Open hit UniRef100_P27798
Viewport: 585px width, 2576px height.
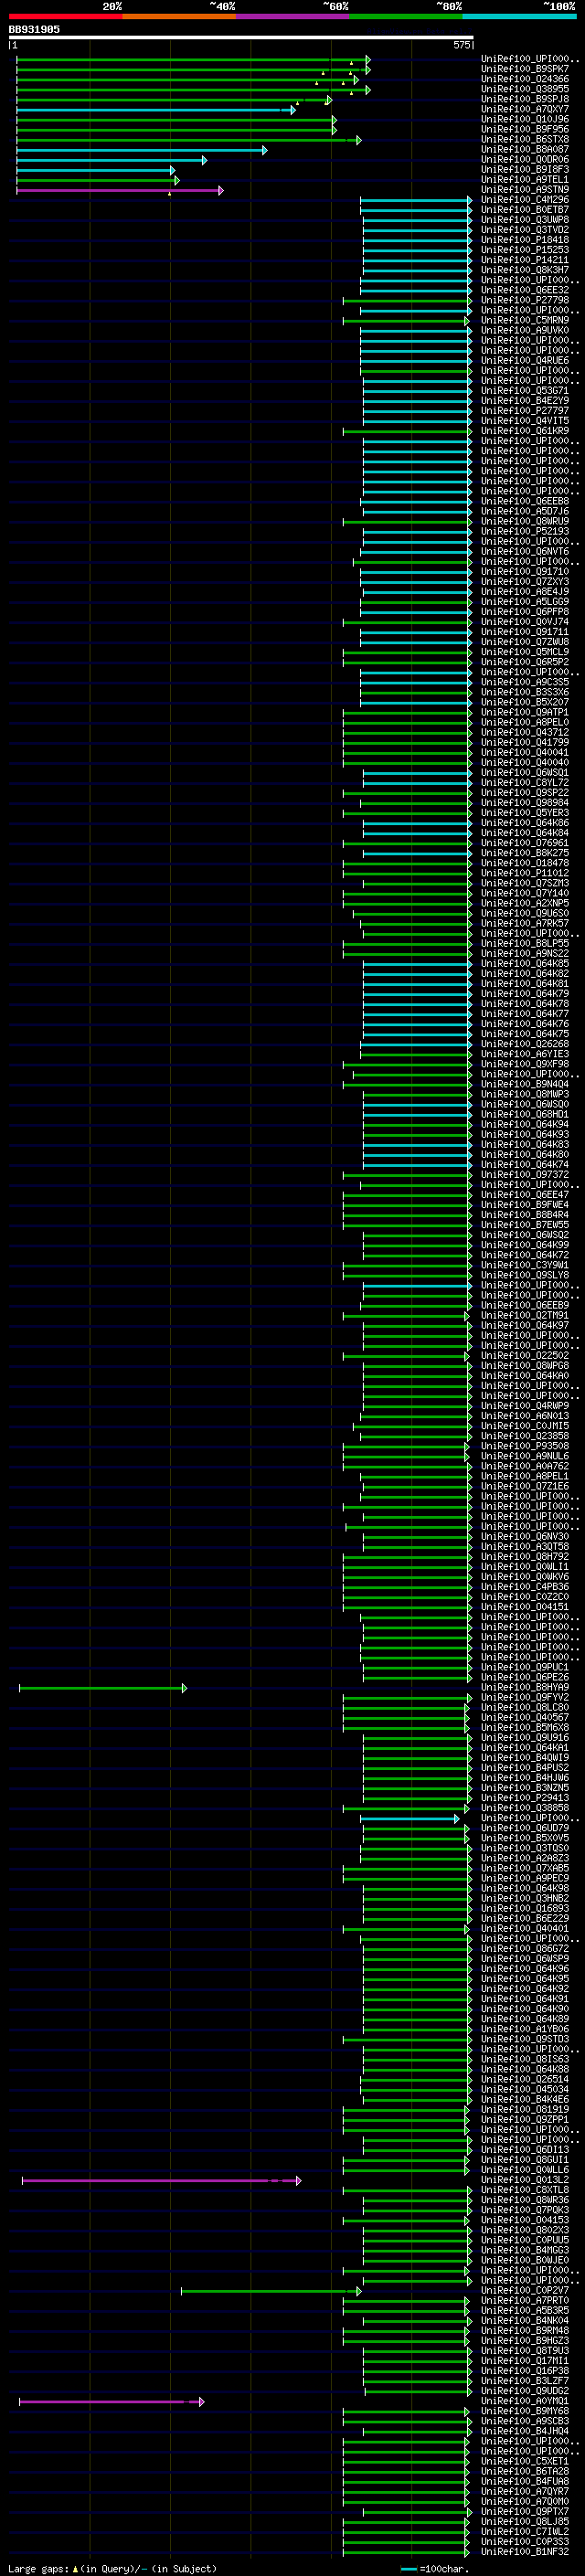[x=525, y=300]
